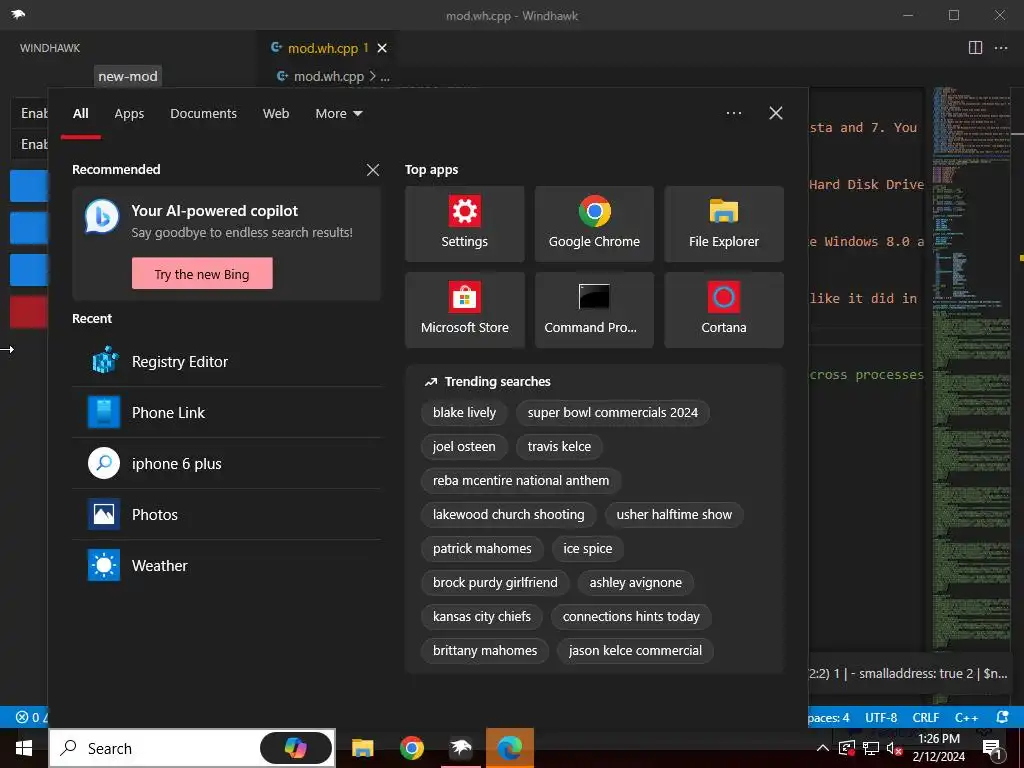Open search panel options ellipsis
Image resolution: width=1024 pixels, height=768 pixels.
tap(734, 113)
